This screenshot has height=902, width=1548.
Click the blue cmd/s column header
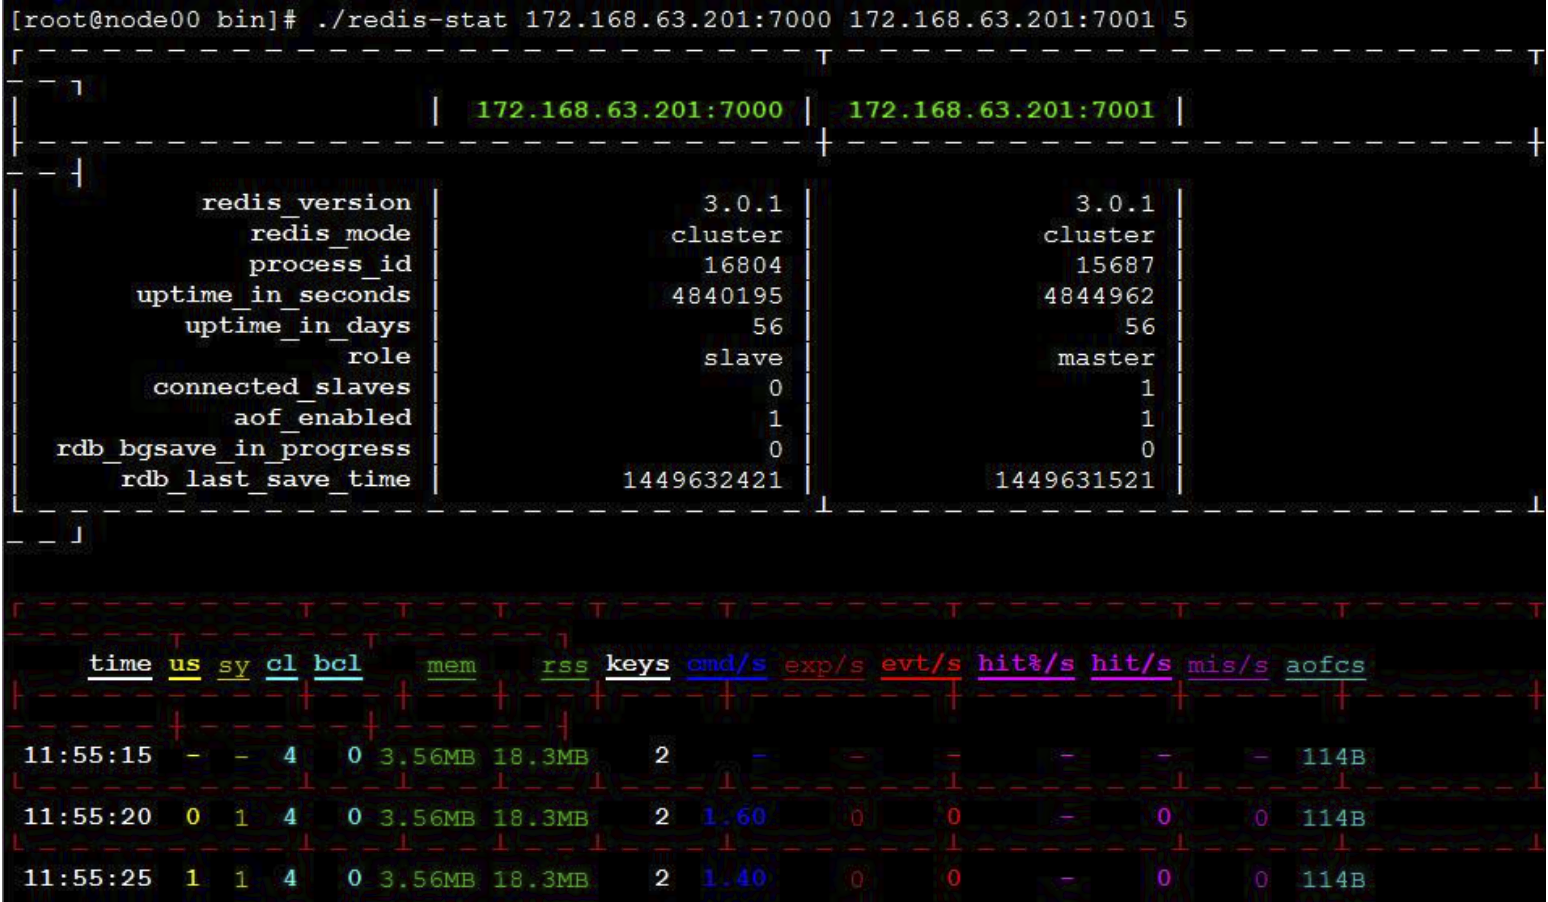pyautogui.click(x=727, y=665)
